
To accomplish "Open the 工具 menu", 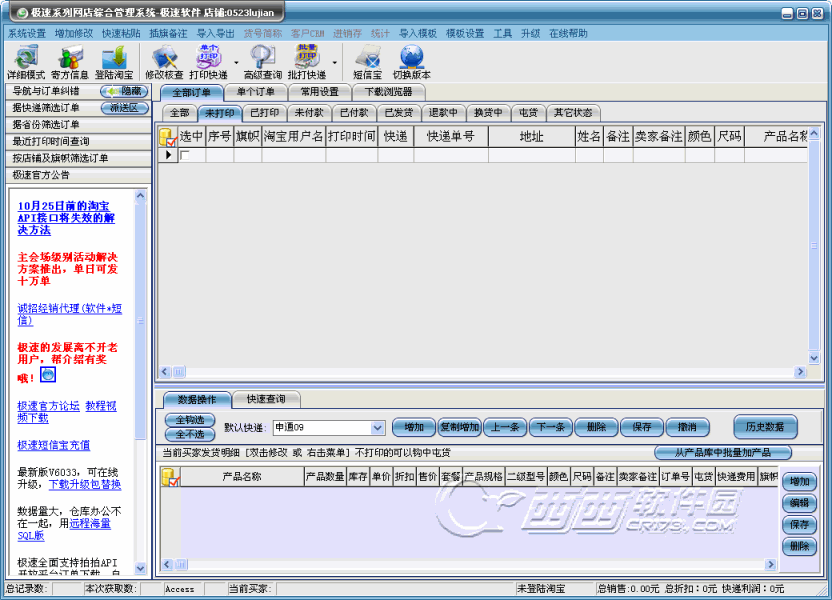I will point(502,33).
